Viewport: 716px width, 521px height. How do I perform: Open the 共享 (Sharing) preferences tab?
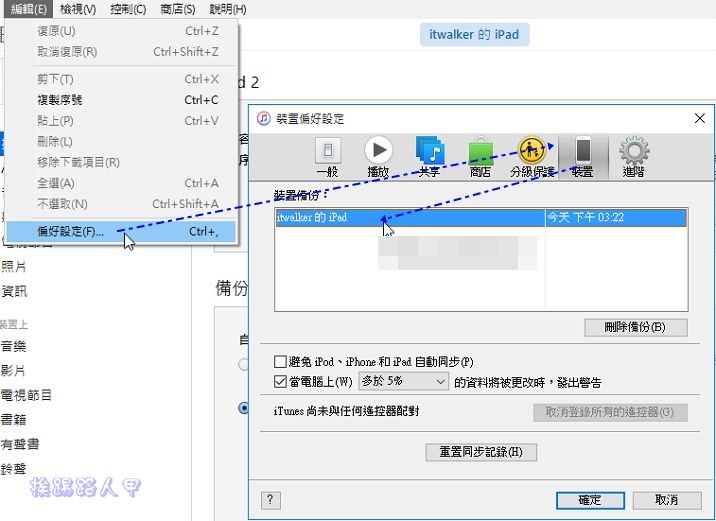click(429, 157)
